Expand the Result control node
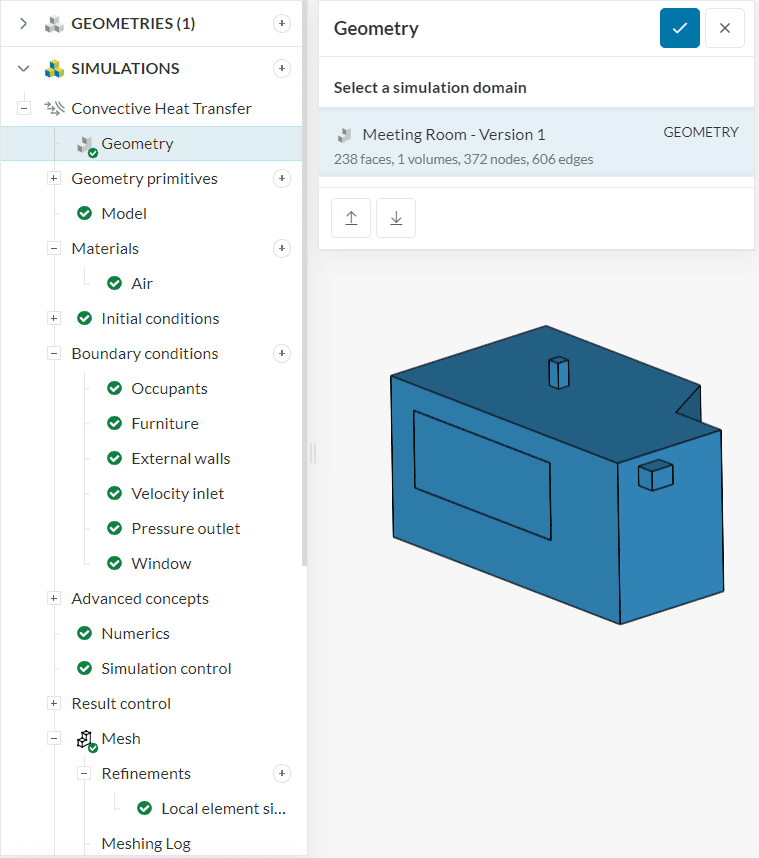 (54, 703)
